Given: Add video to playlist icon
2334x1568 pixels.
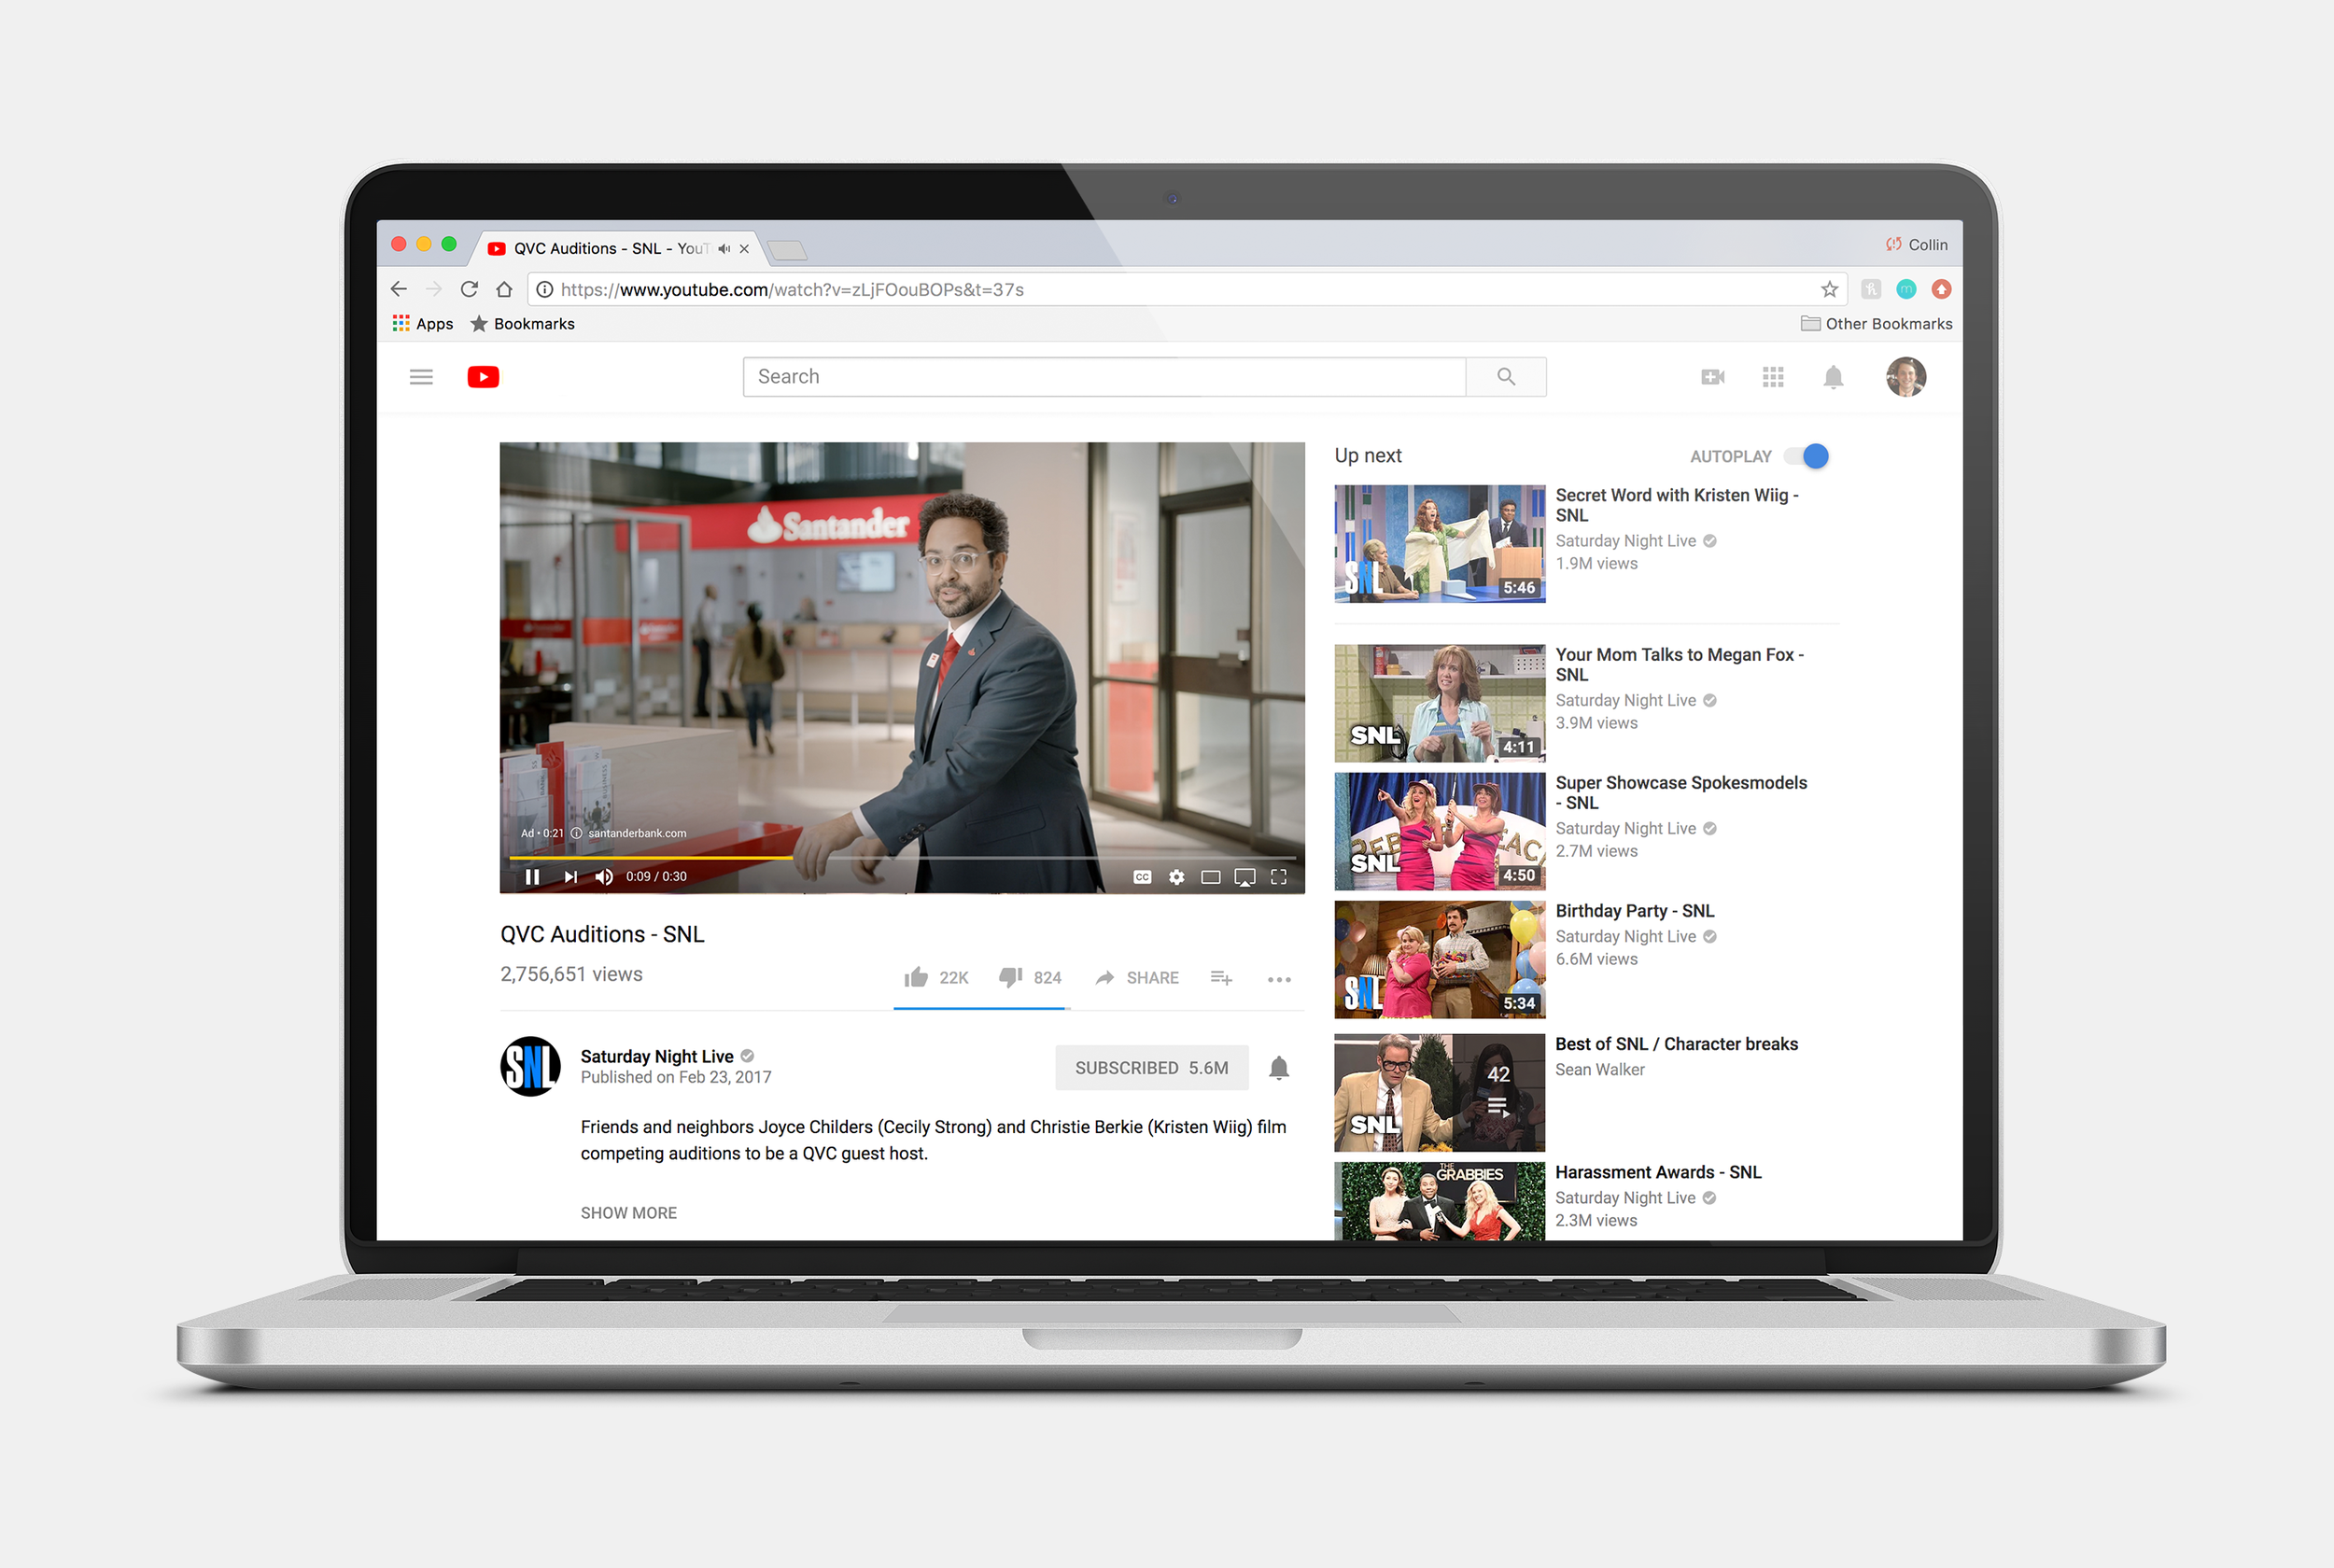Looking at the screenshot, I should point(1221,977).
